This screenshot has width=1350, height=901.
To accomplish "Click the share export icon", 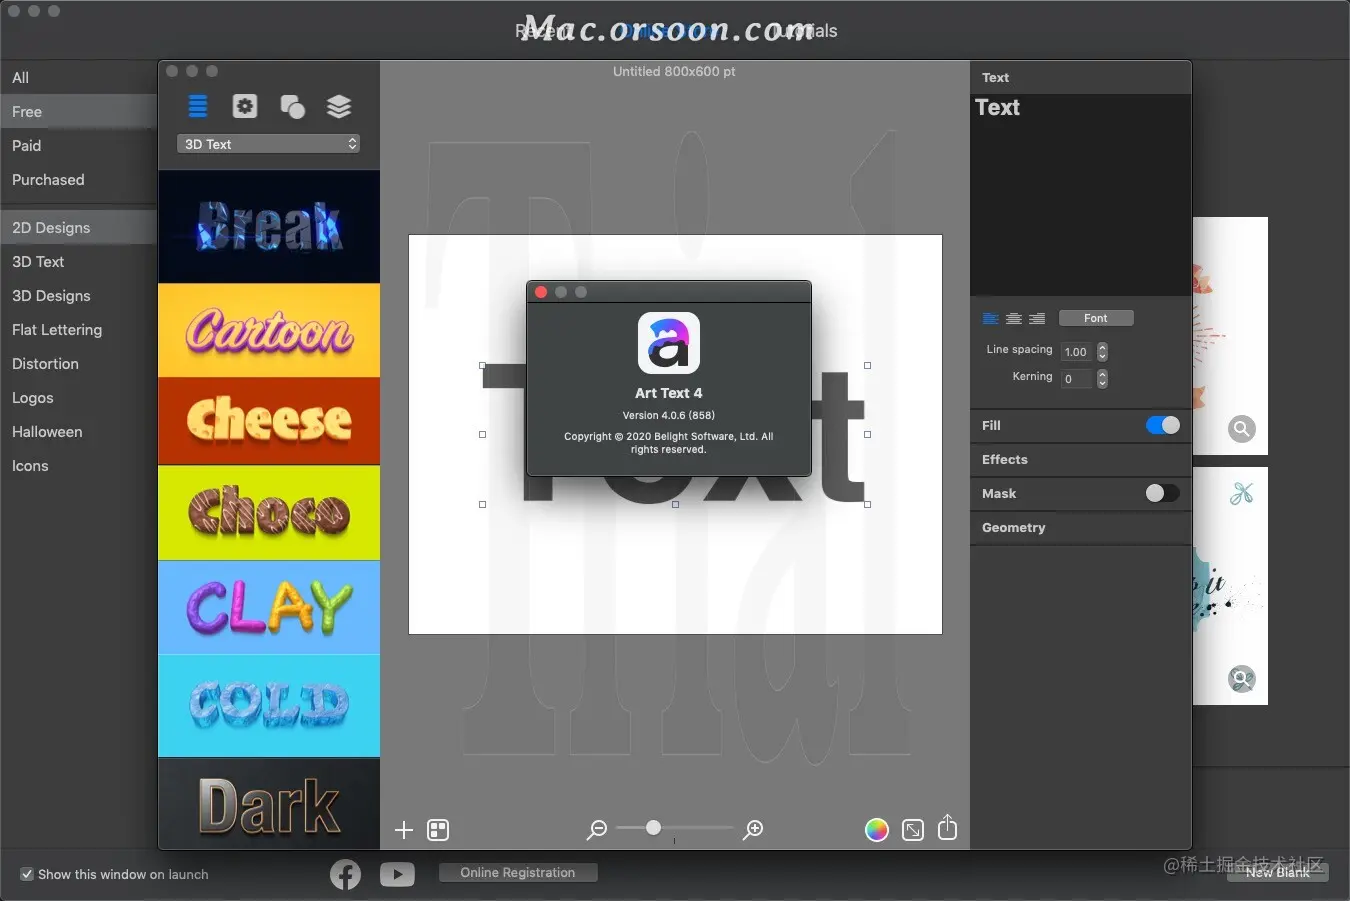I will [948, 828].
